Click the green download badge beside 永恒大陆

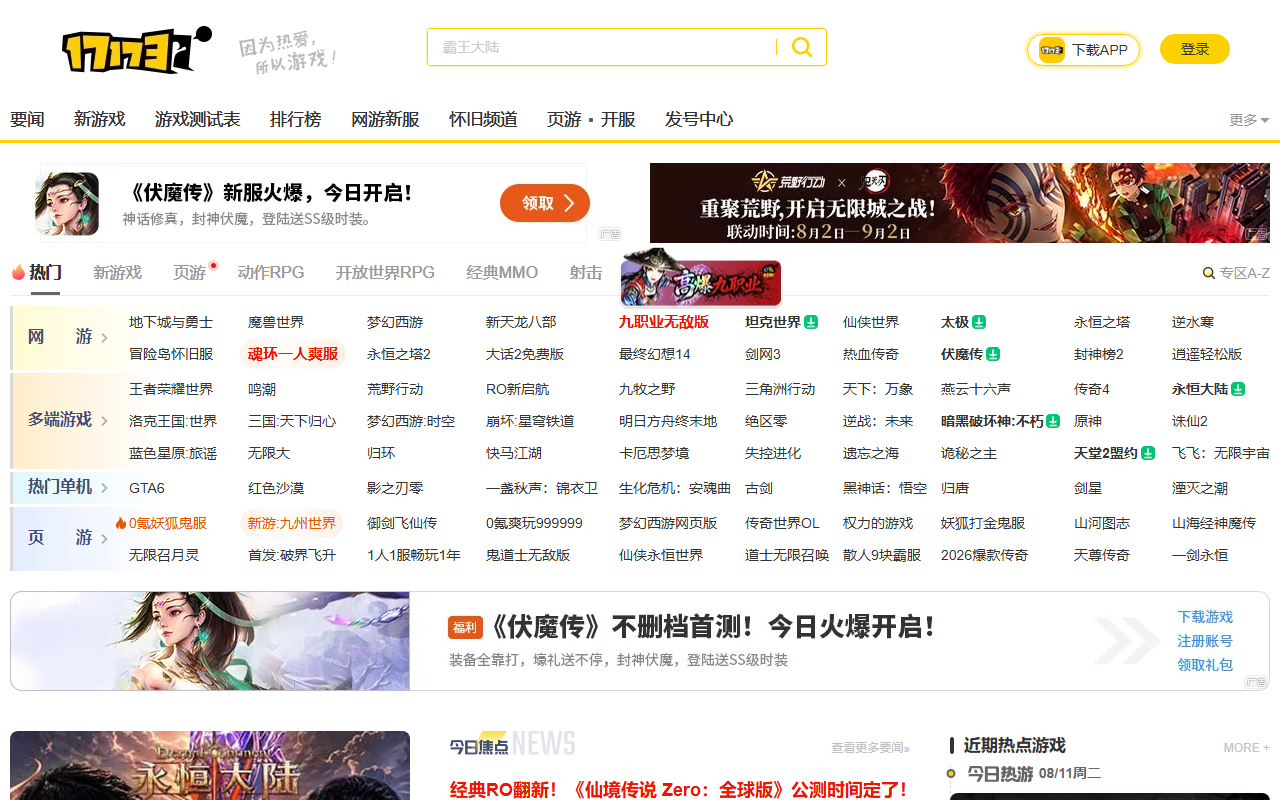click(x=1238, y=389)
